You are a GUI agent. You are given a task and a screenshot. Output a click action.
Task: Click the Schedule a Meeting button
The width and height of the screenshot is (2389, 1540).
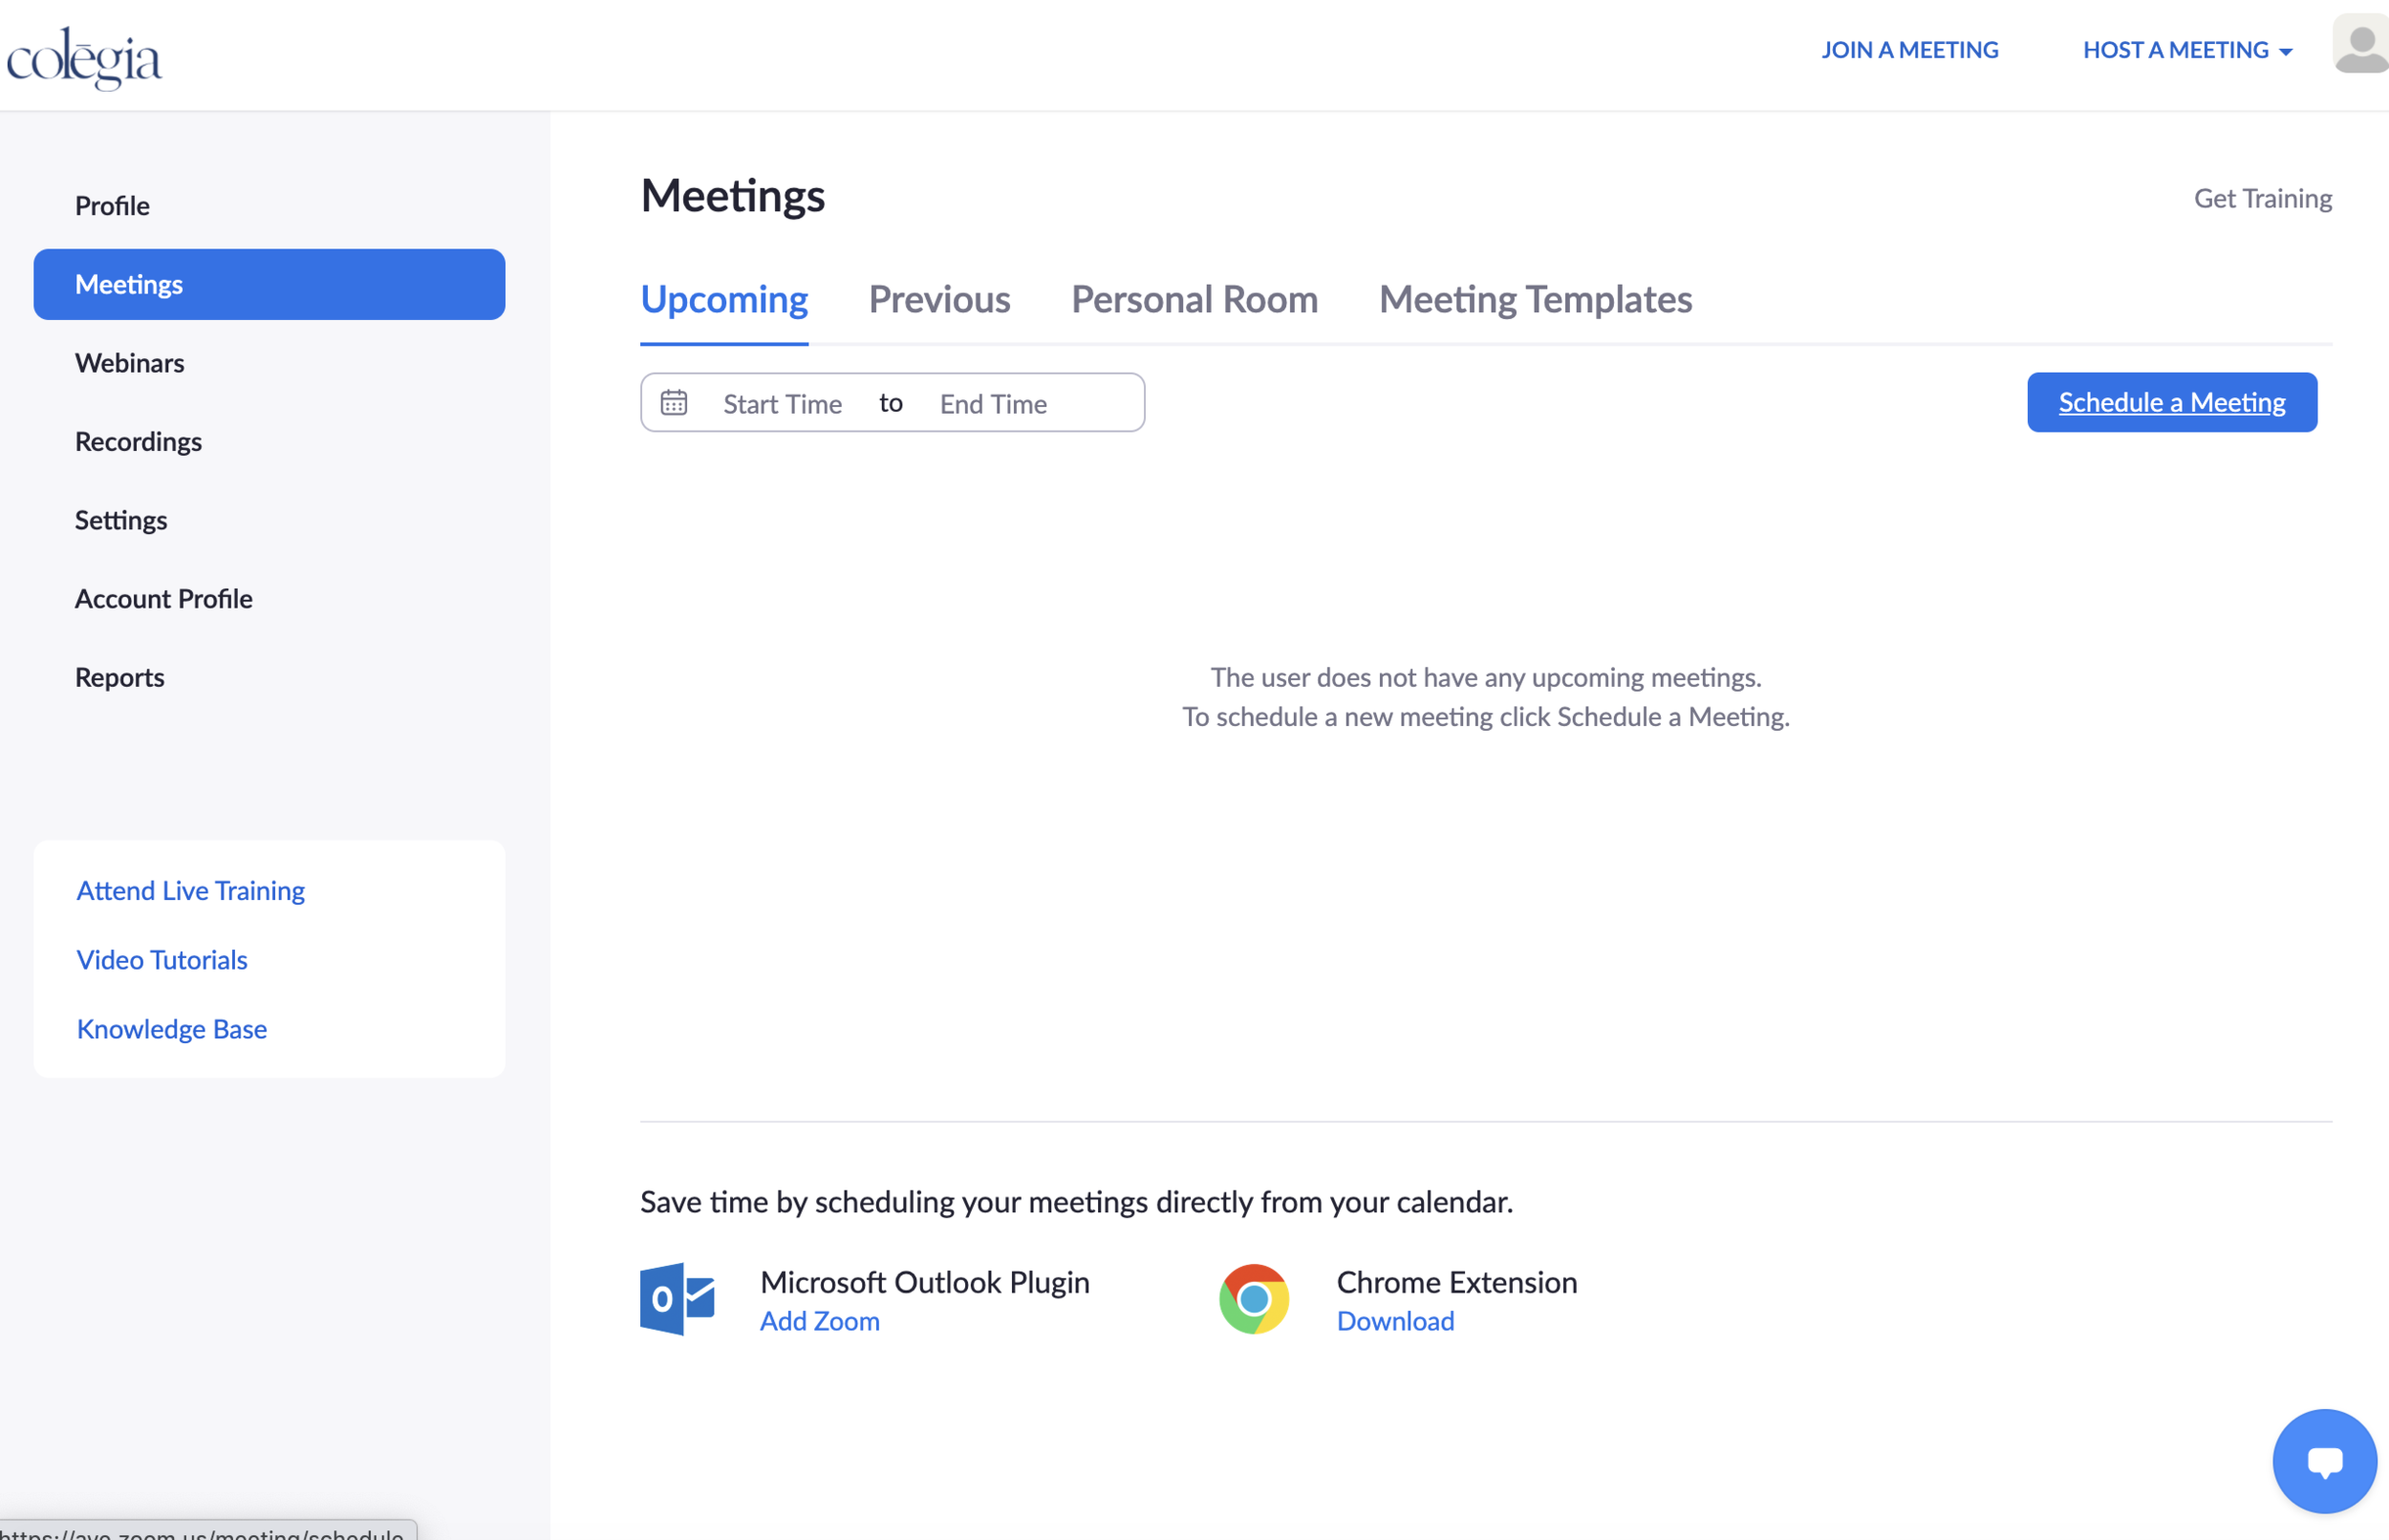(x=2171, y=402)
